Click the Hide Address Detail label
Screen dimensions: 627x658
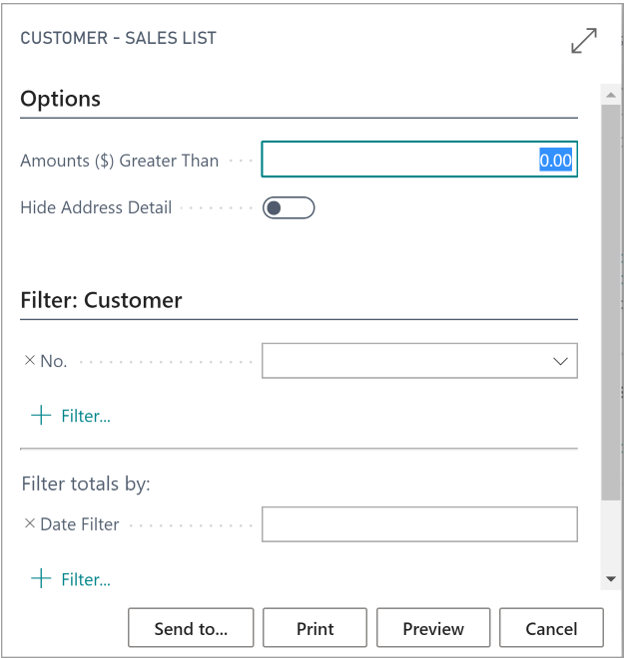click(x=96, y=207)
